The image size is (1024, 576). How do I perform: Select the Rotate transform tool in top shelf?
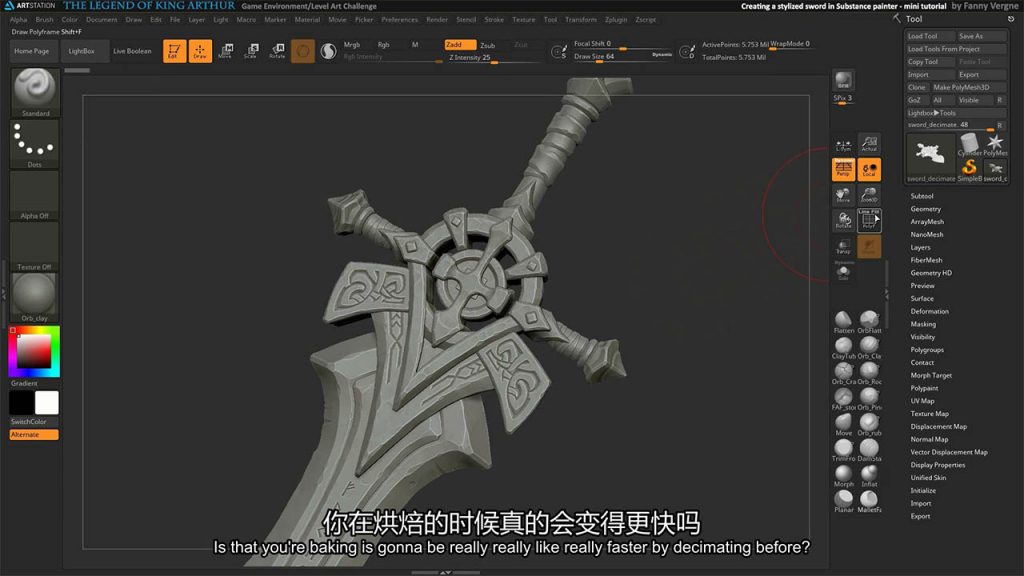(277, 51)
